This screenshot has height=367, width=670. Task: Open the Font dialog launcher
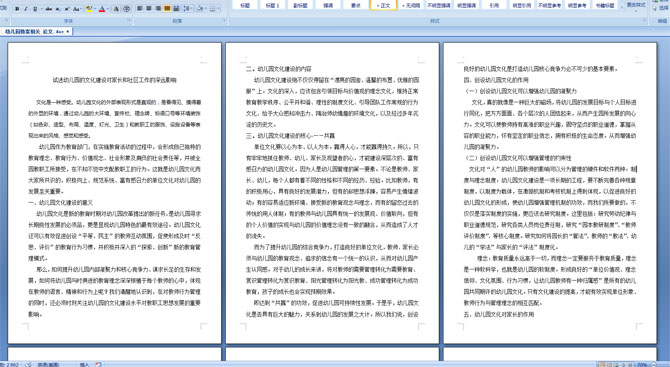pyautogui.click(x=129, y=21)
